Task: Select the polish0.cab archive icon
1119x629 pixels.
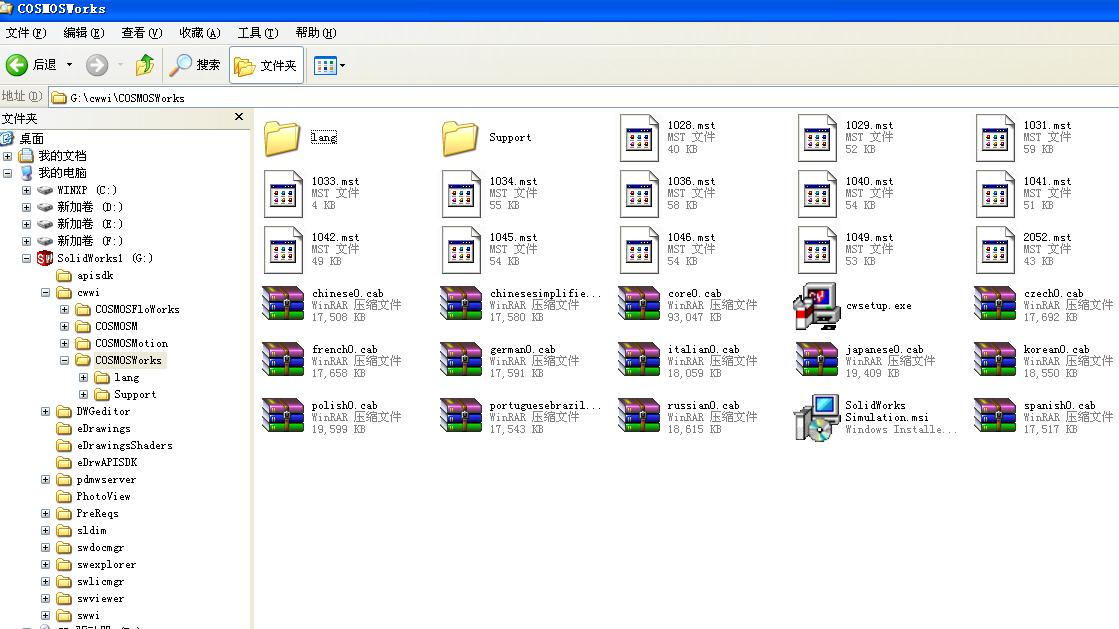Action: coord(283,415)
